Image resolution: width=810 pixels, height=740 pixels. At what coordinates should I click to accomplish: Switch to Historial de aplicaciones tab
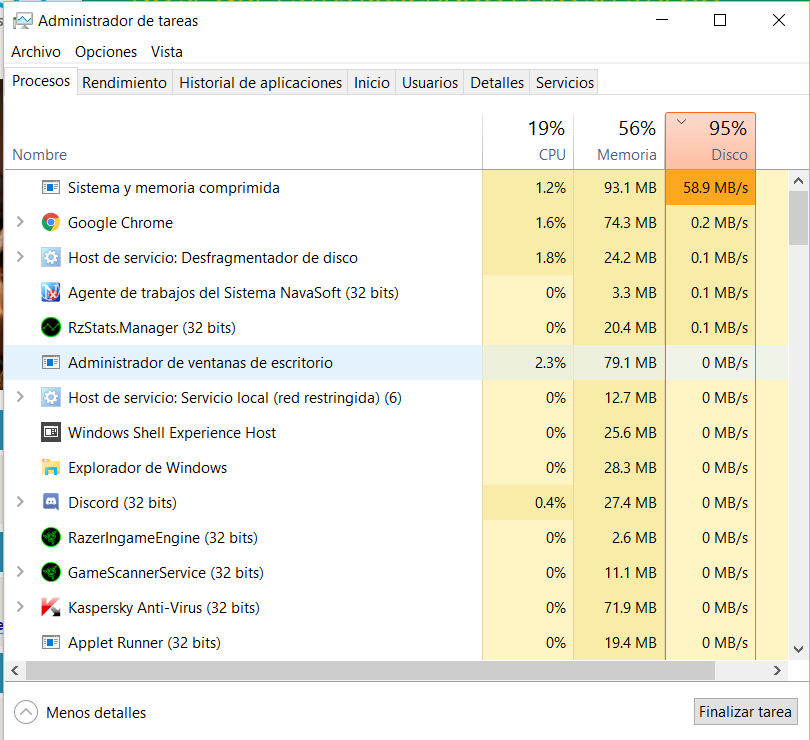click(x=260, y=83)
